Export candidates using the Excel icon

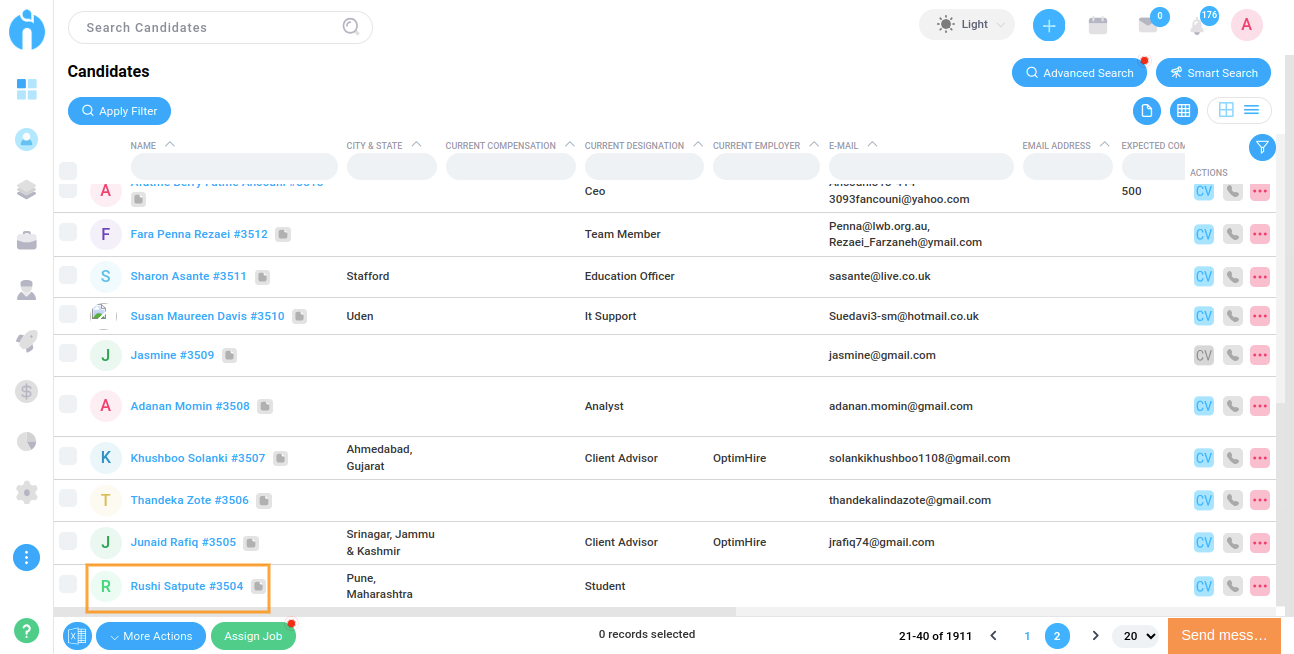pos(78,636)
